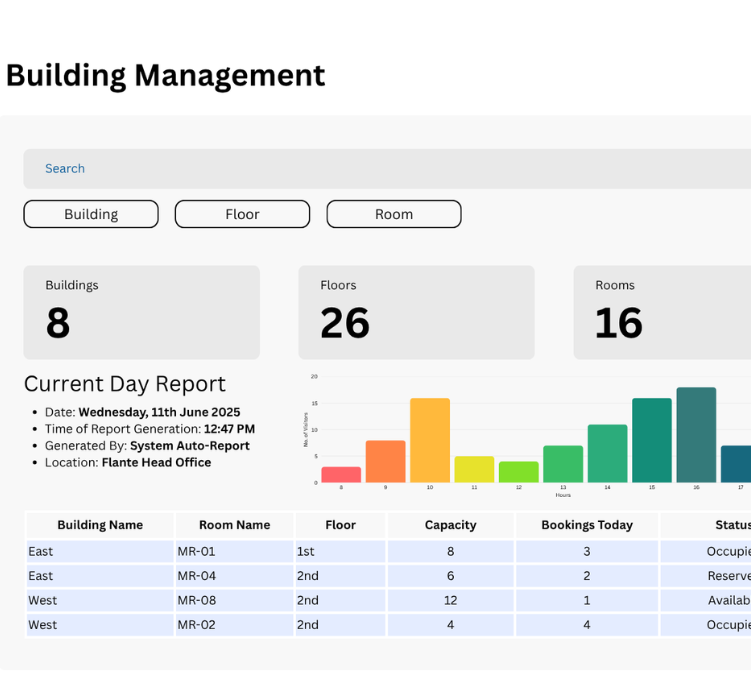751x696 pixels.
Task: Click the Bookings Today column header
Action: pos(587,525)
